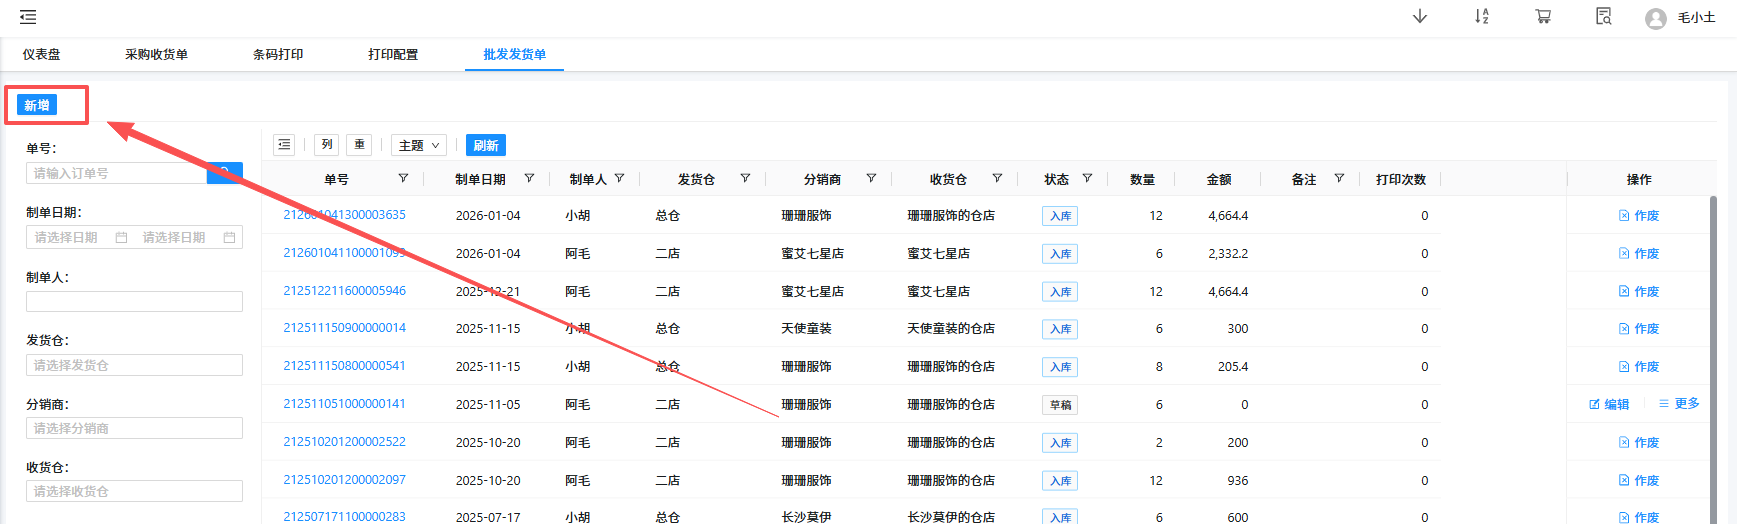Click the 刷新 button
Viewport: 1737px width, 524px height.
pos(486,145)
